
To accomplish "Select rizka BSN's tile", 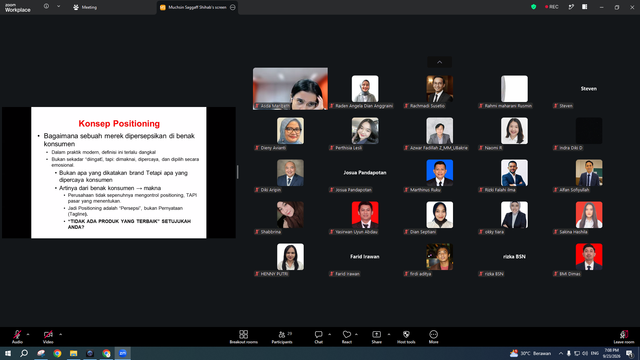I will pos(514,257).
